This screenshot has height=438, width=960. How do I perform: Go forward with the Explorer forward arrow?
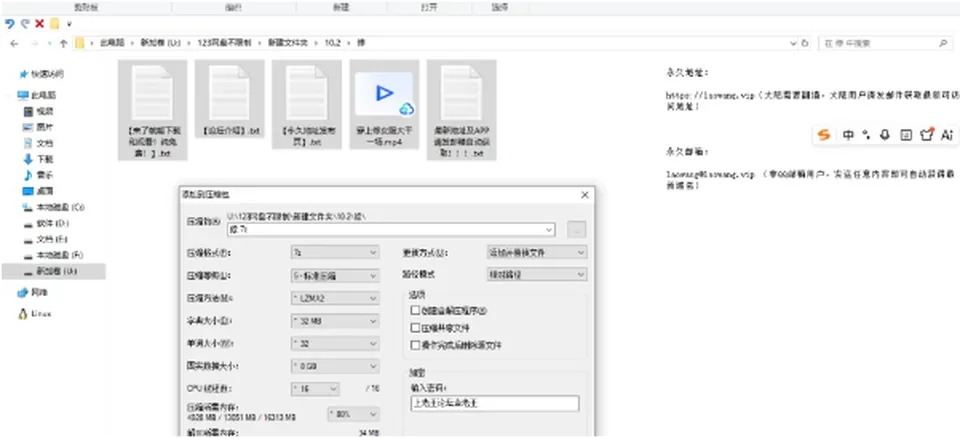34,43
